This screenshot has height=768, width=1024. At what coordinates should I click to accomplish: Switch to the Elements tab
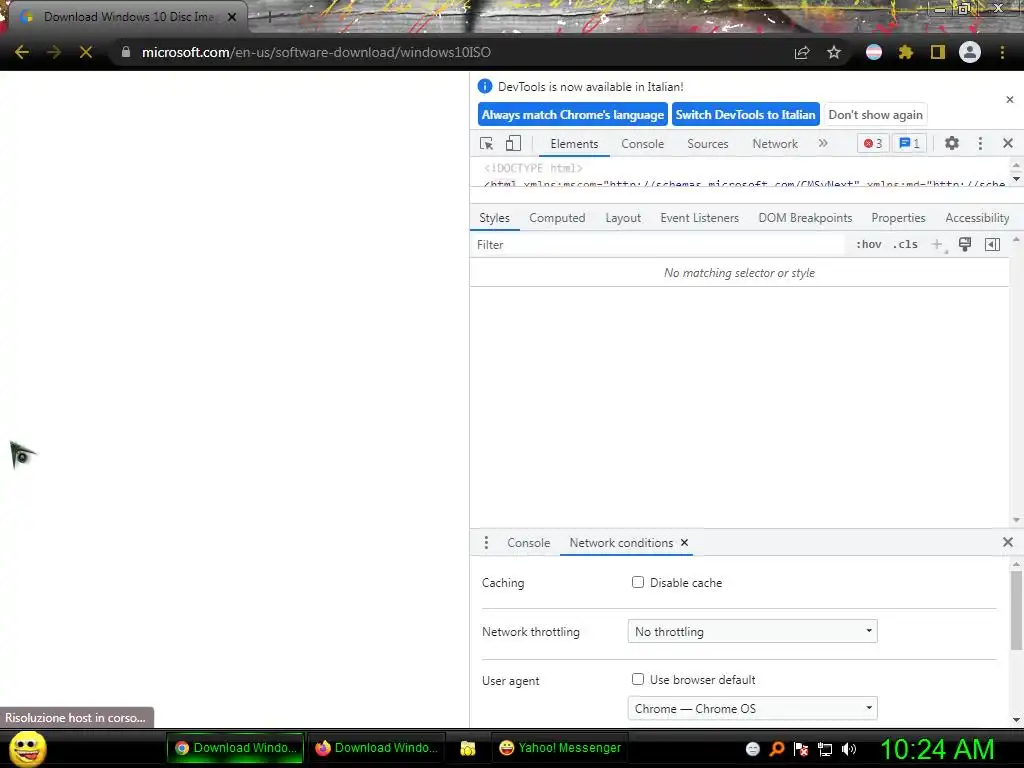pos(574,144)
